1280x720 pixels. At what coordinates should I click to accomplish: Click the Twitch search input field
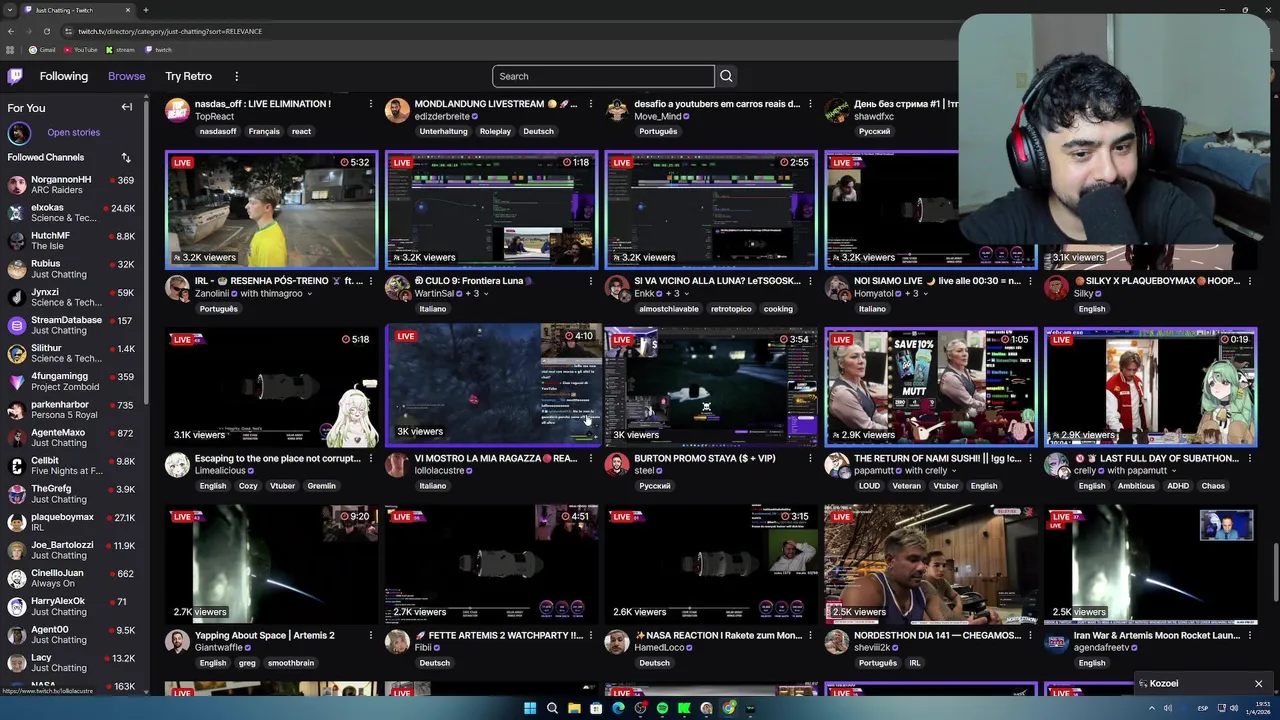click(603, 76)
